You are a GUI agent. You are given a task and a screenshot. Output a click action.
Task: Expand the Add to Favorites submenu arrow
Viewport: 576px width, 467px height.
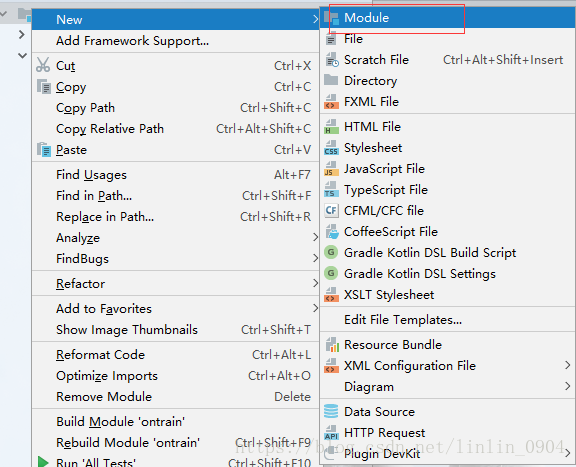click(315, 308)
